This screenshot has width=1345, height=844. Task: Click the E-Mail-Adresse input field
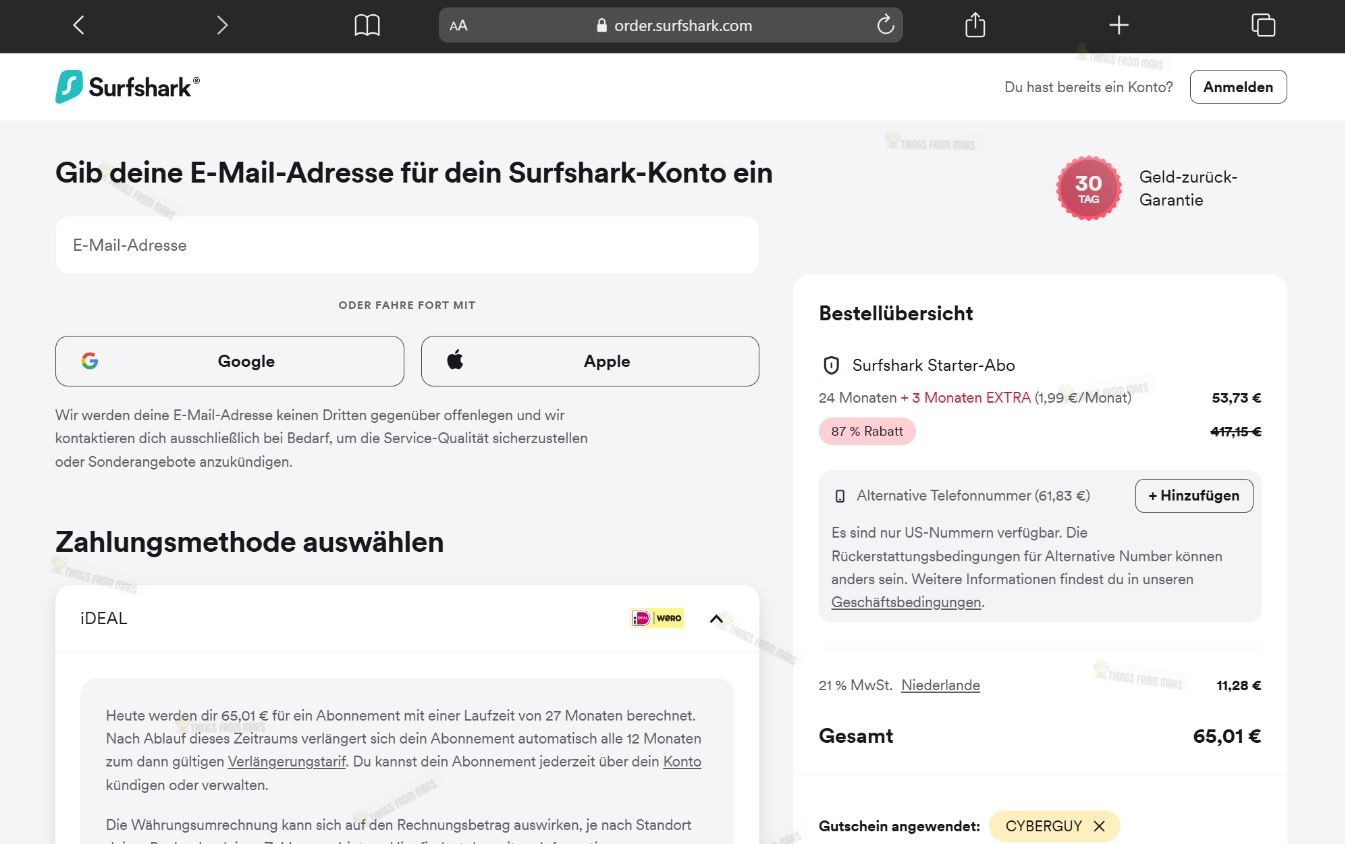pyautogui.click(x=407, y=245)
